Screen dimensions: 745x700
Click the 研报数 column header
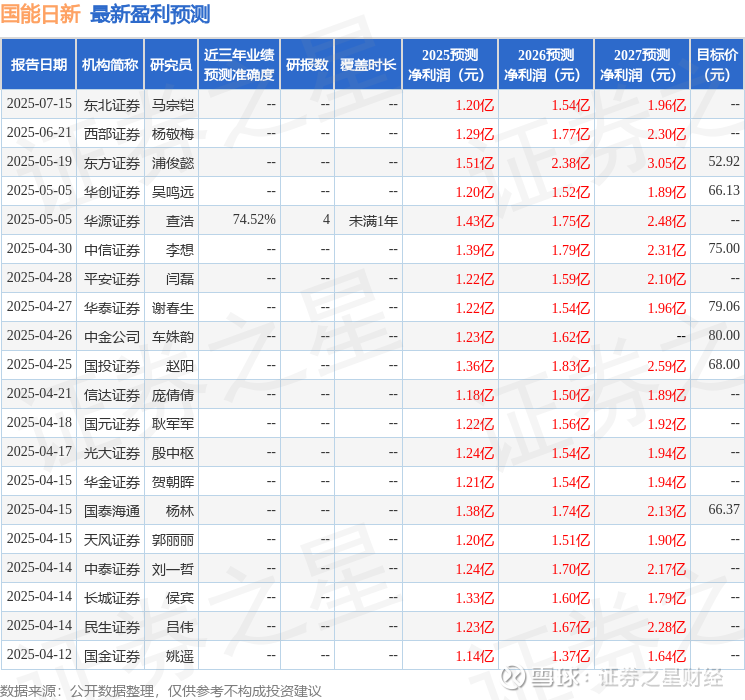pos(307,65)
